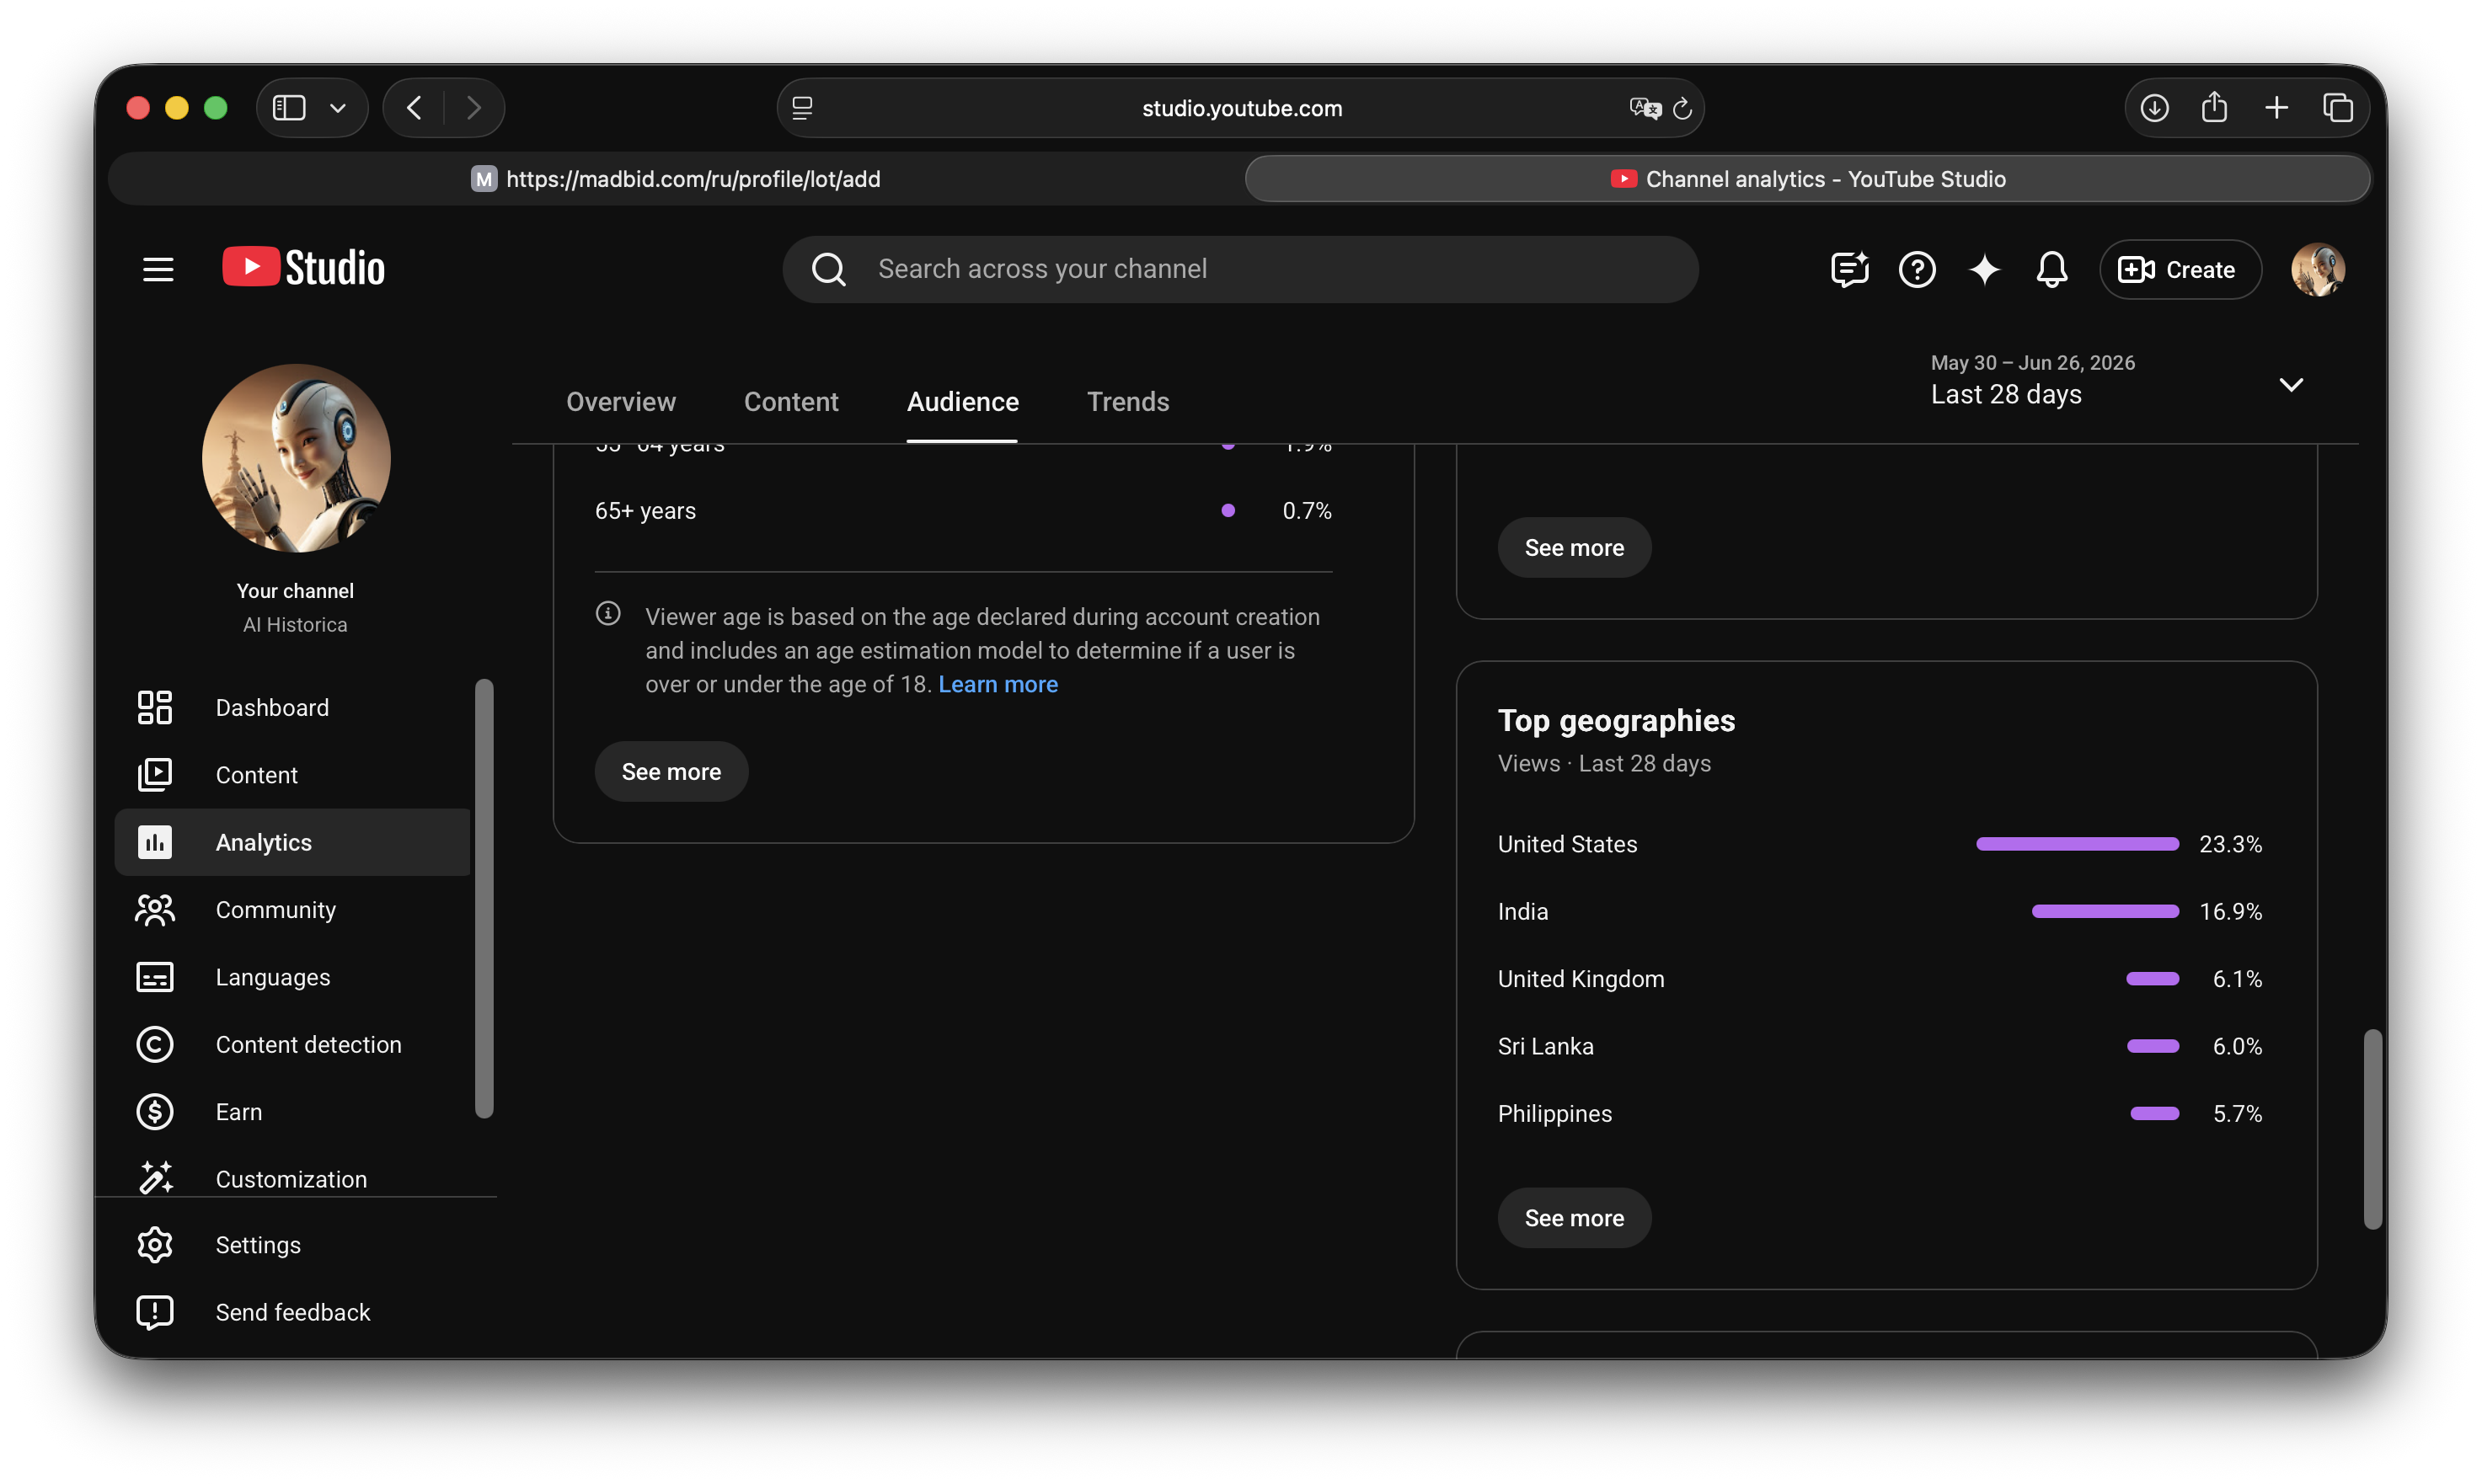Open the Help question mark icon
2482x1484 pixels.
(1916, 269)
